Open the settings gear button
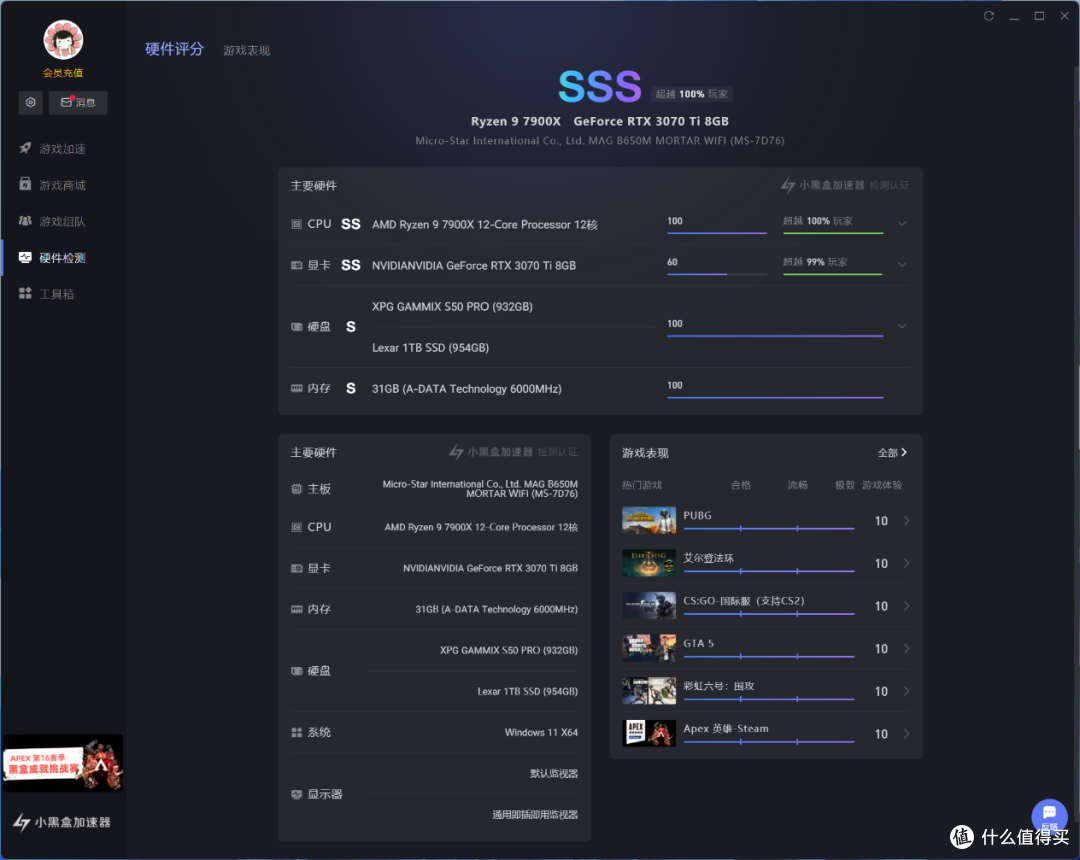Screen dimensions: 1080x860 click(31, 103)
